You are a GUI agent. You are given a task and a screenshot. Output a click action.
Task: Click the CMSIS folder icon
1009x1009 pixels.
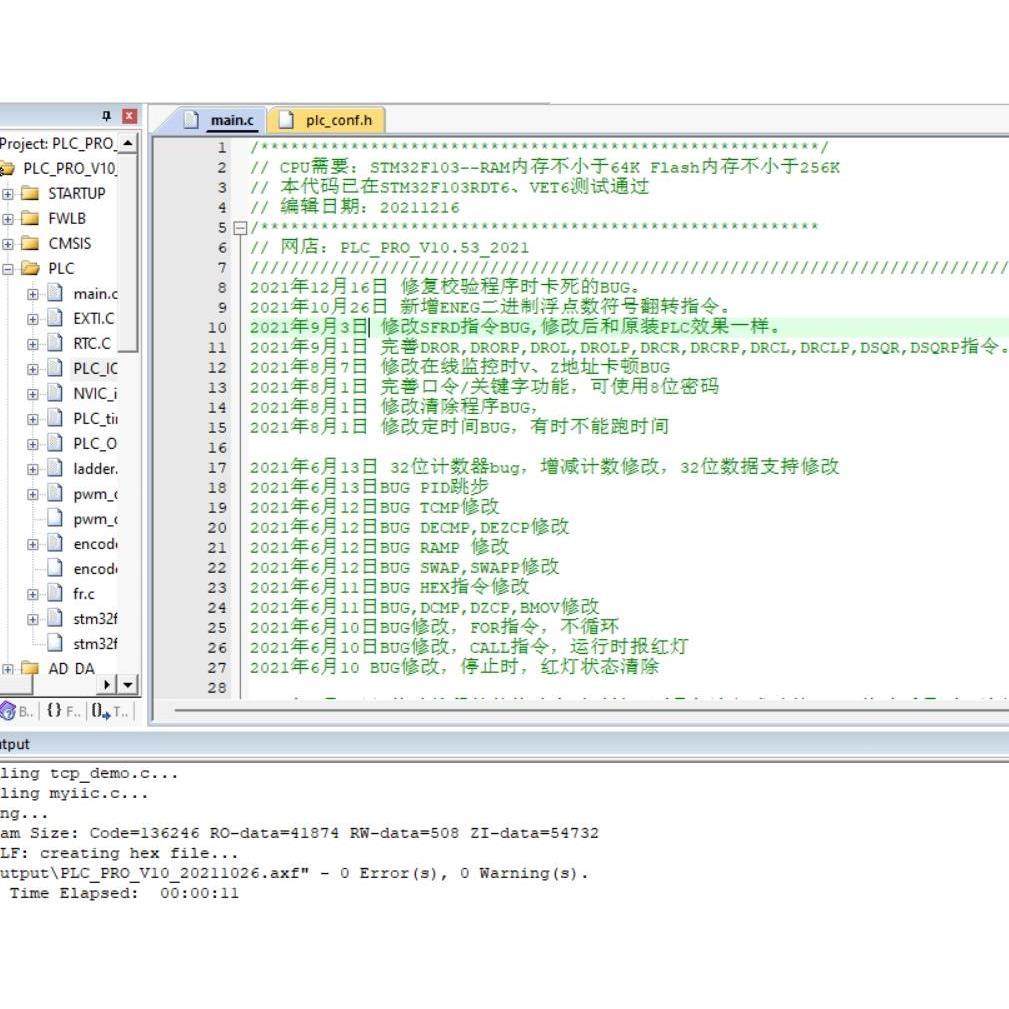[x=30, y=243]
